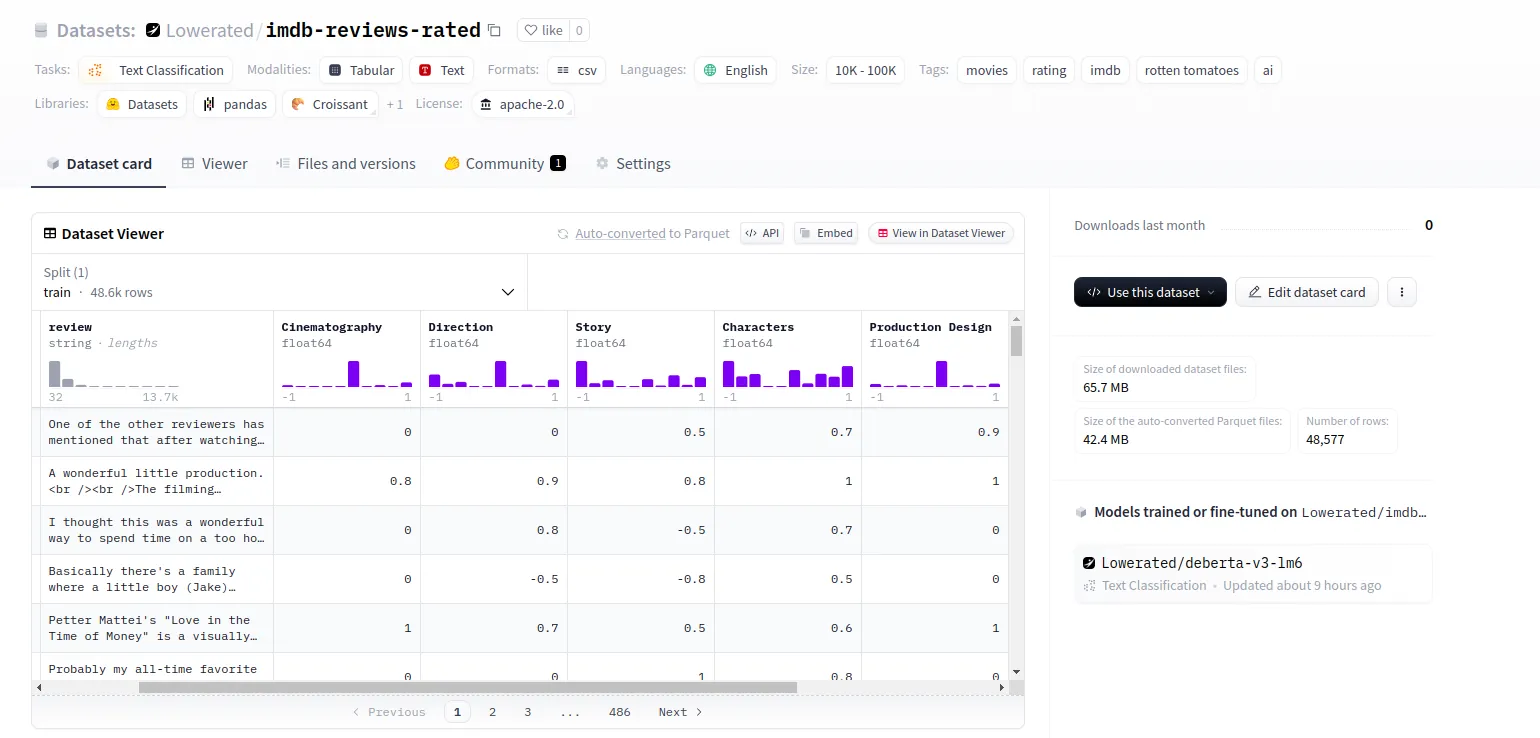
Task: Go to the Settings tab
Action: coord(633,164)
